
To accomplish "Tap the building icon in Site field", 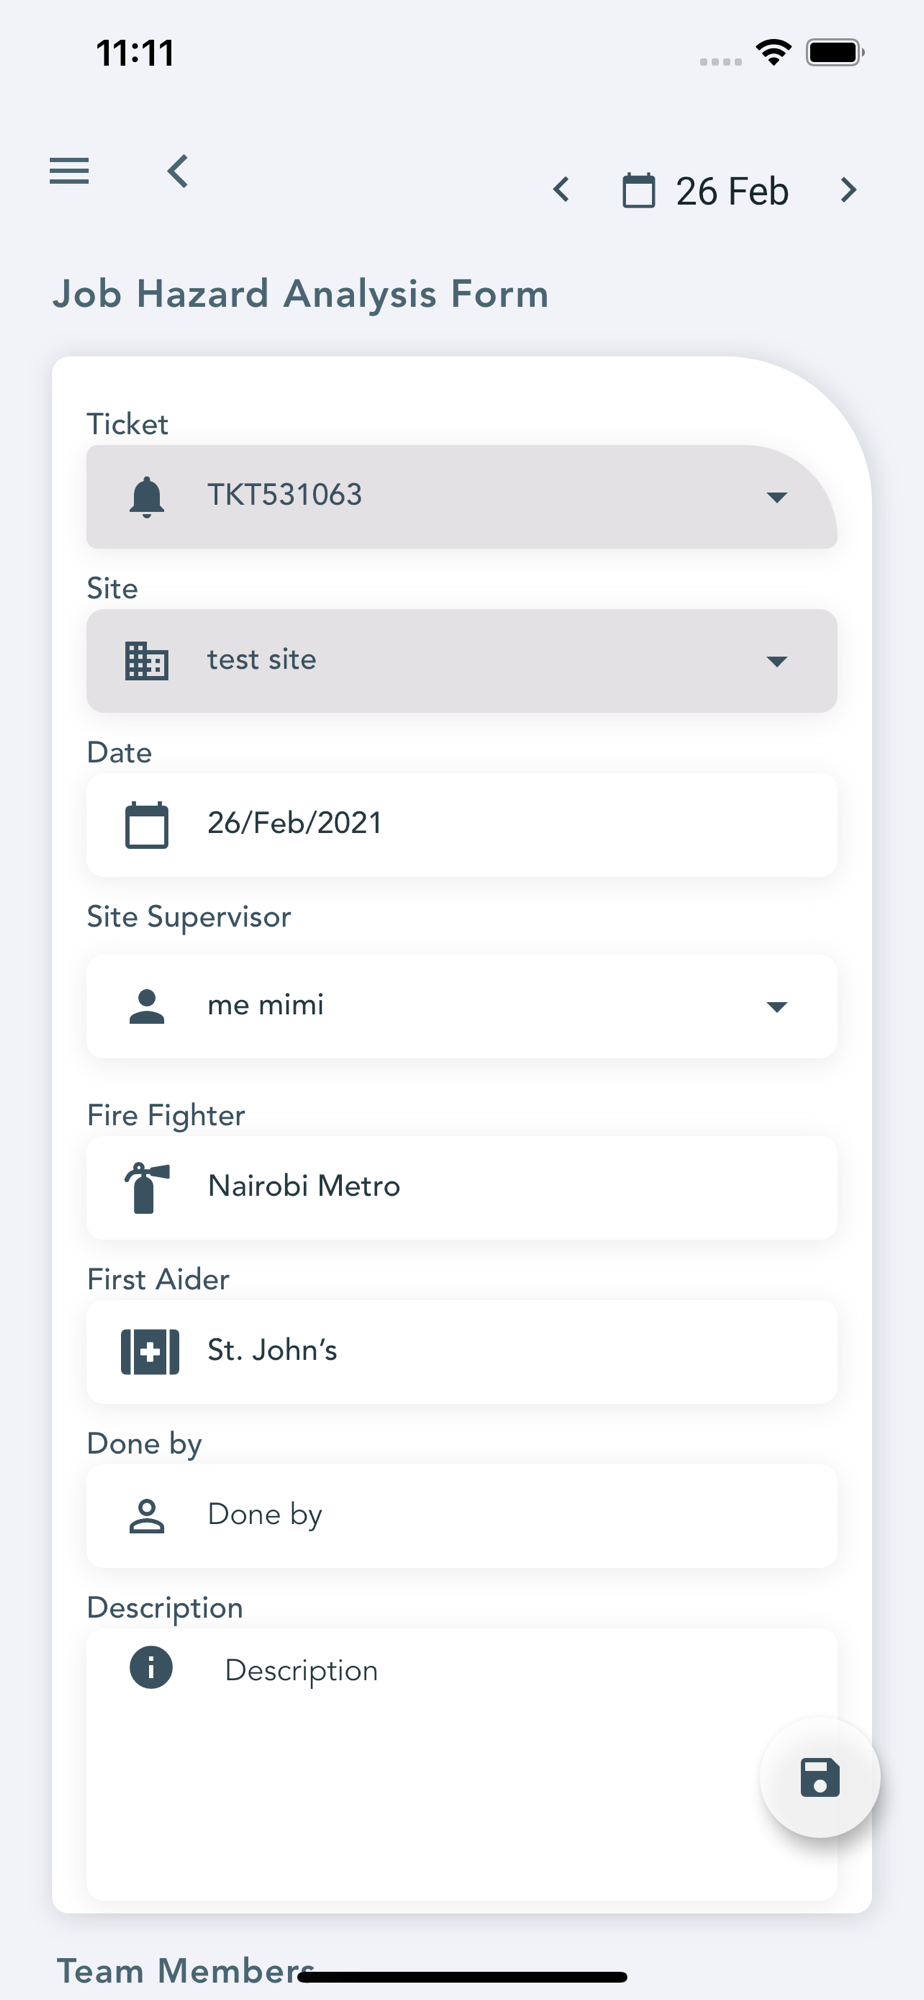I will tap(147, 661).
